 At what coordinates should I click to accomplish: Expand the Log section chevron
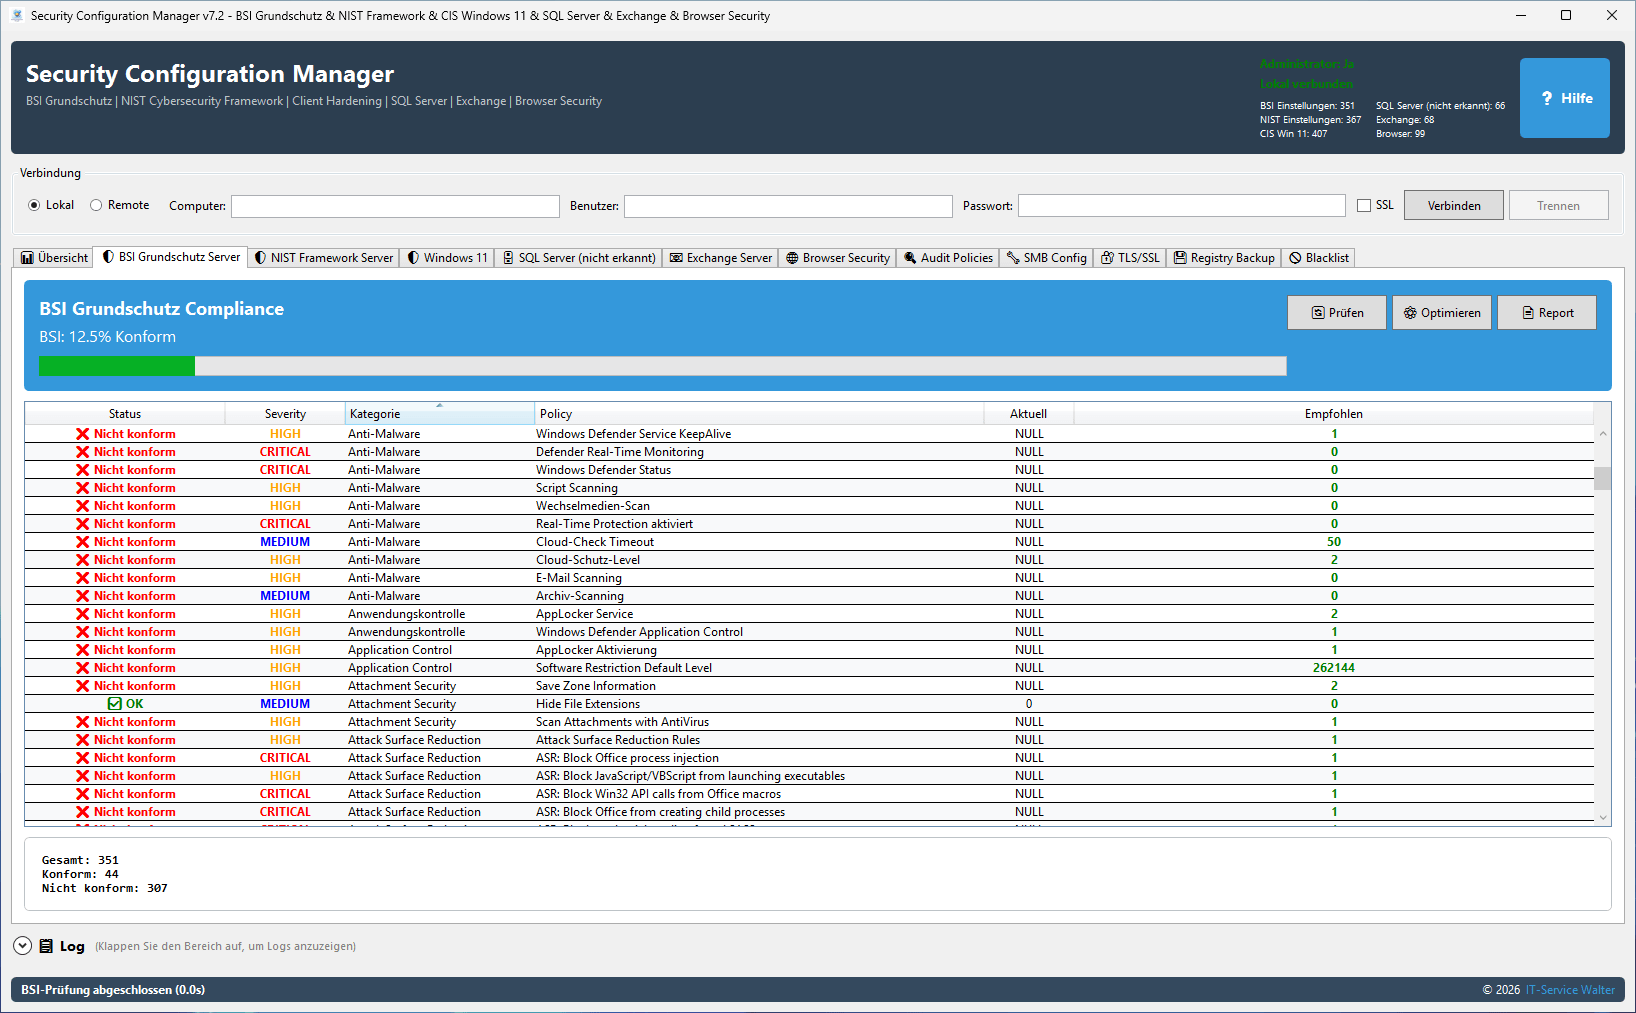pos(23,946)
